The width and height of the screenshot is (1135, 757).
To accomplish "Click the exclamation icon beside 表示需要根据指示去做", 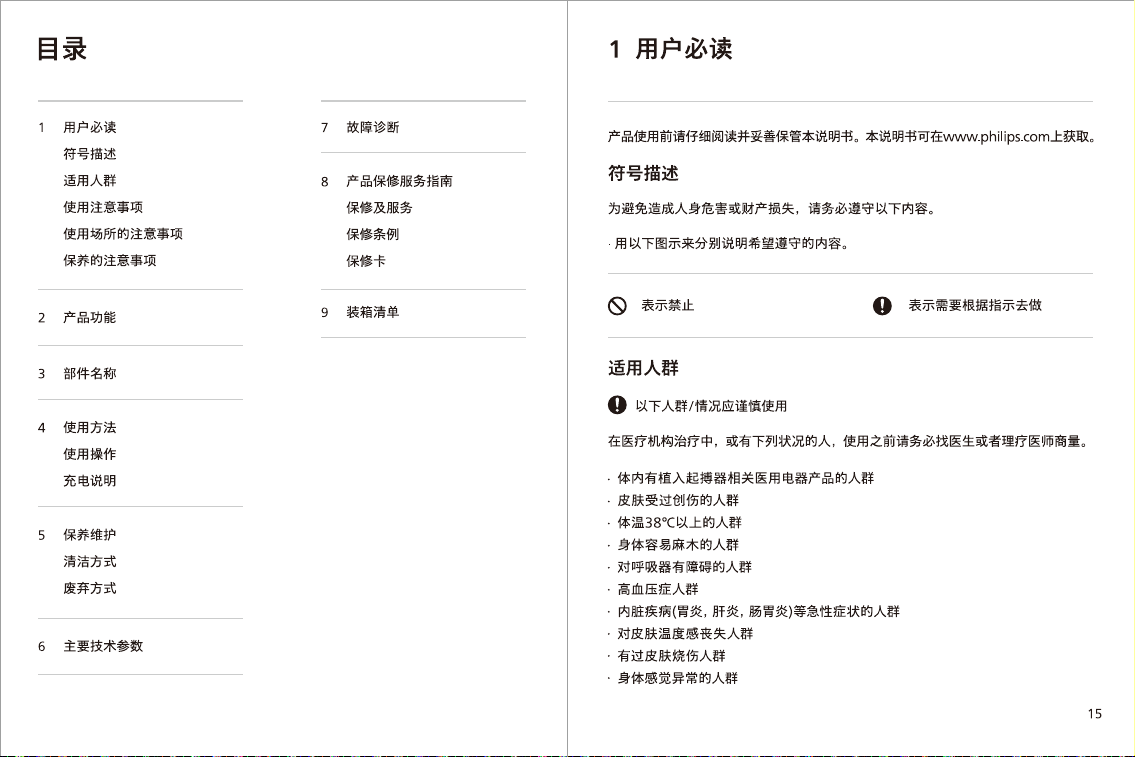I will point(882,306).
